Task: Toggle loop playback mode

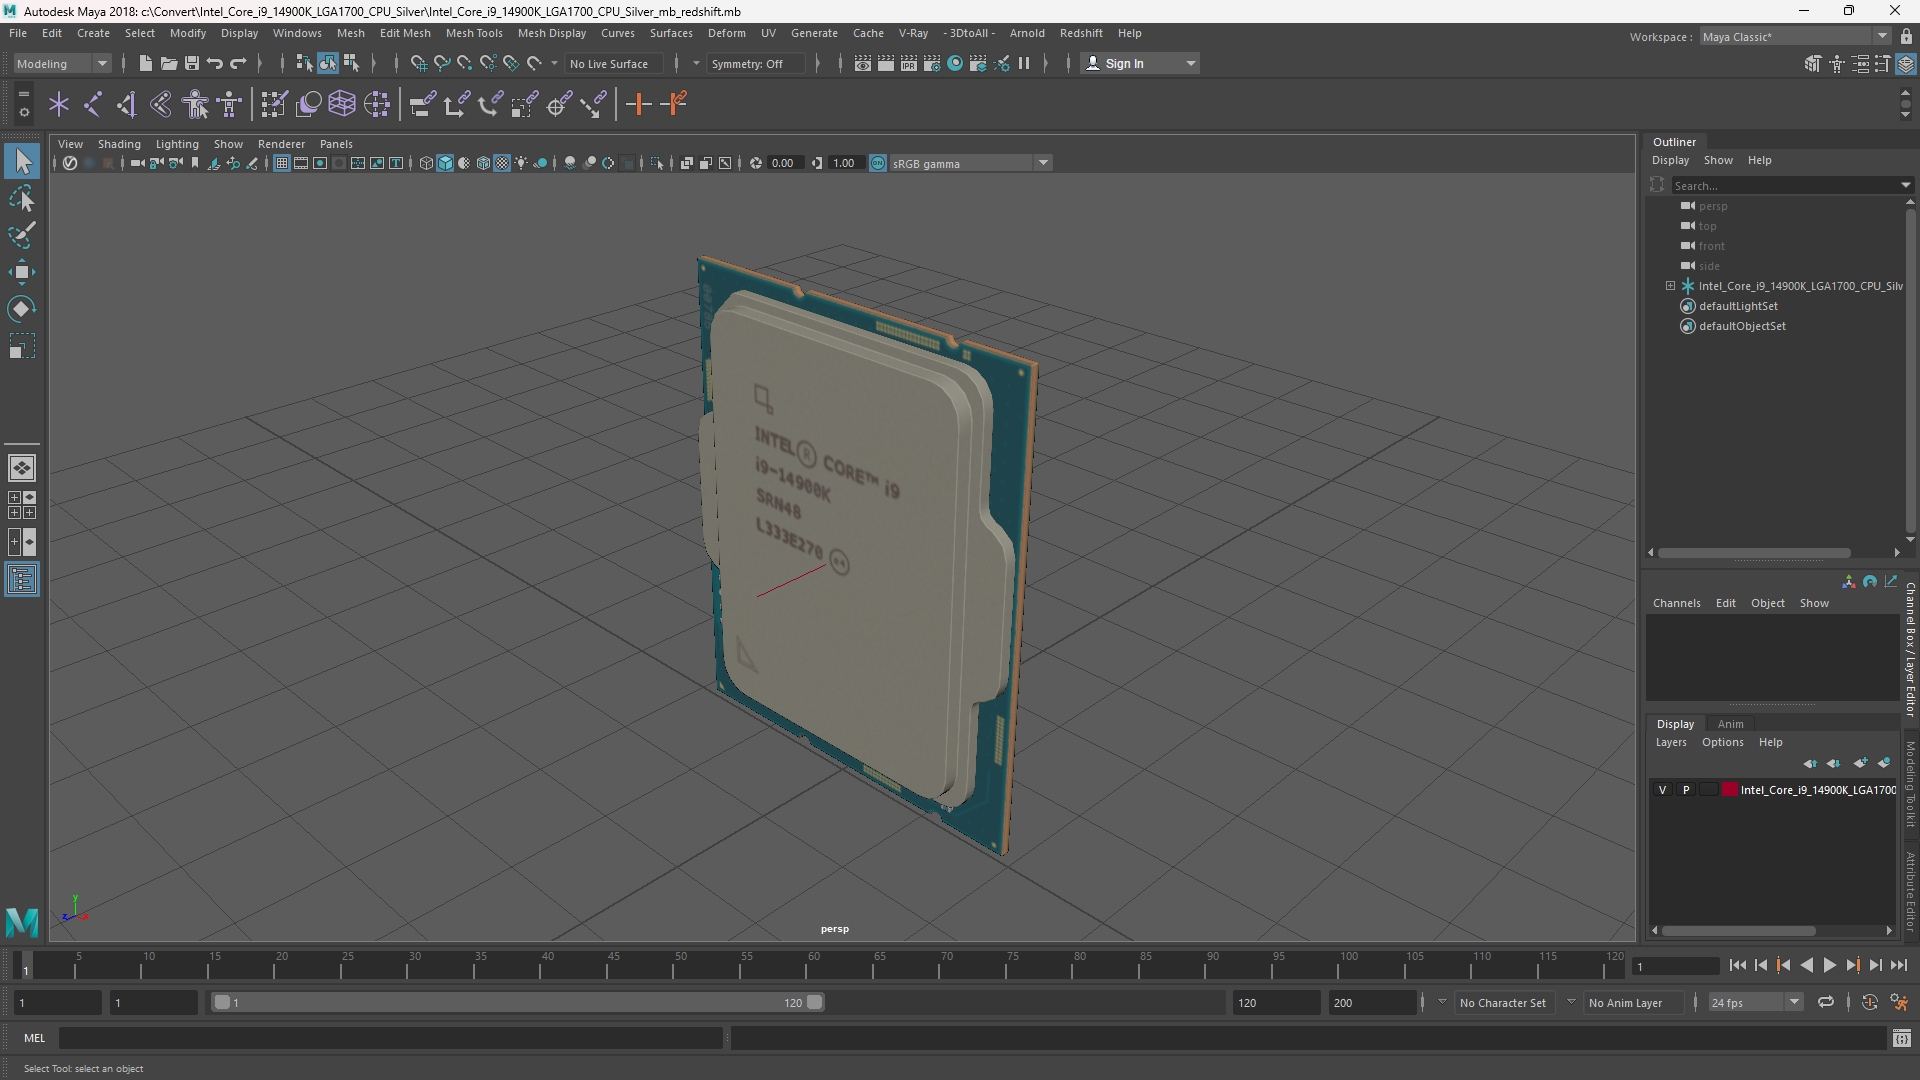Action: pos(1826,1002)
